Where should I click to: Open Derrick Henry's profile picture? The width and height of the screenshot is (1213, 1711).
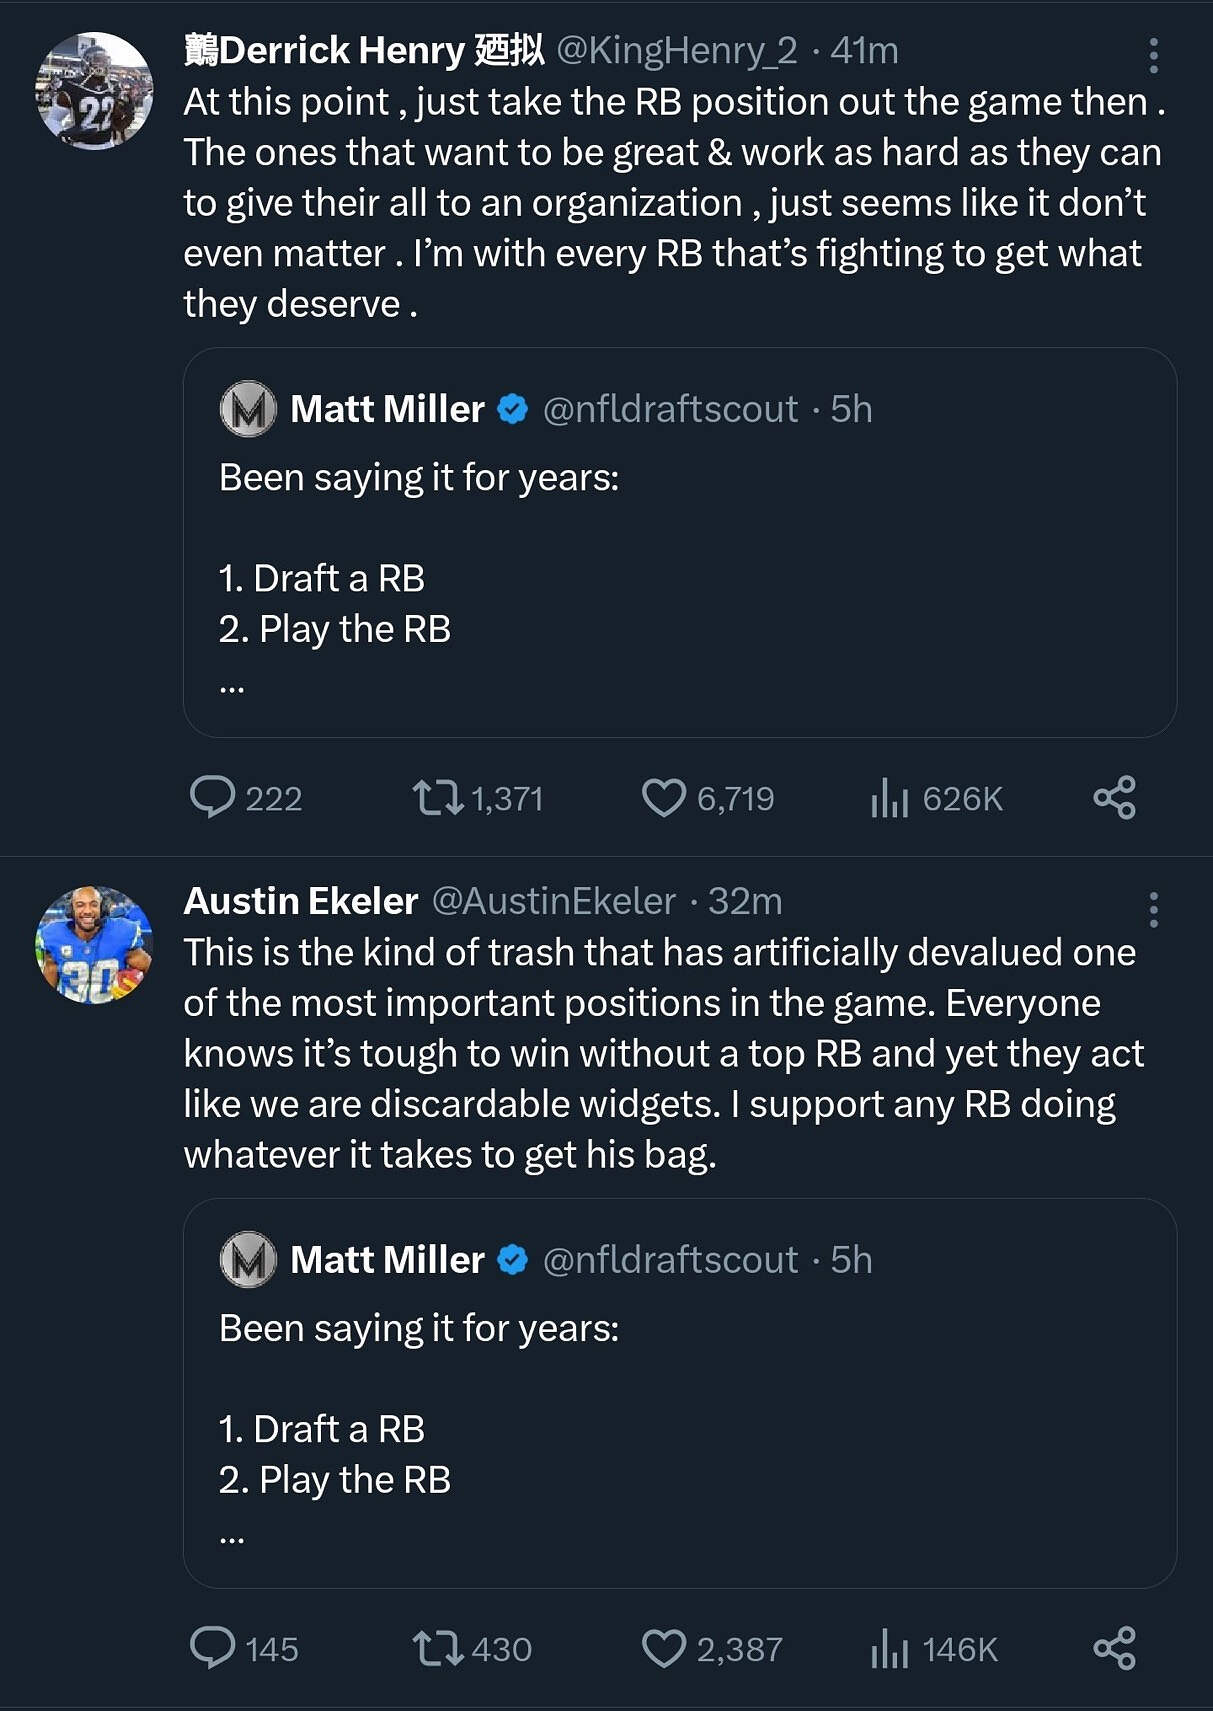coord(94,92)
